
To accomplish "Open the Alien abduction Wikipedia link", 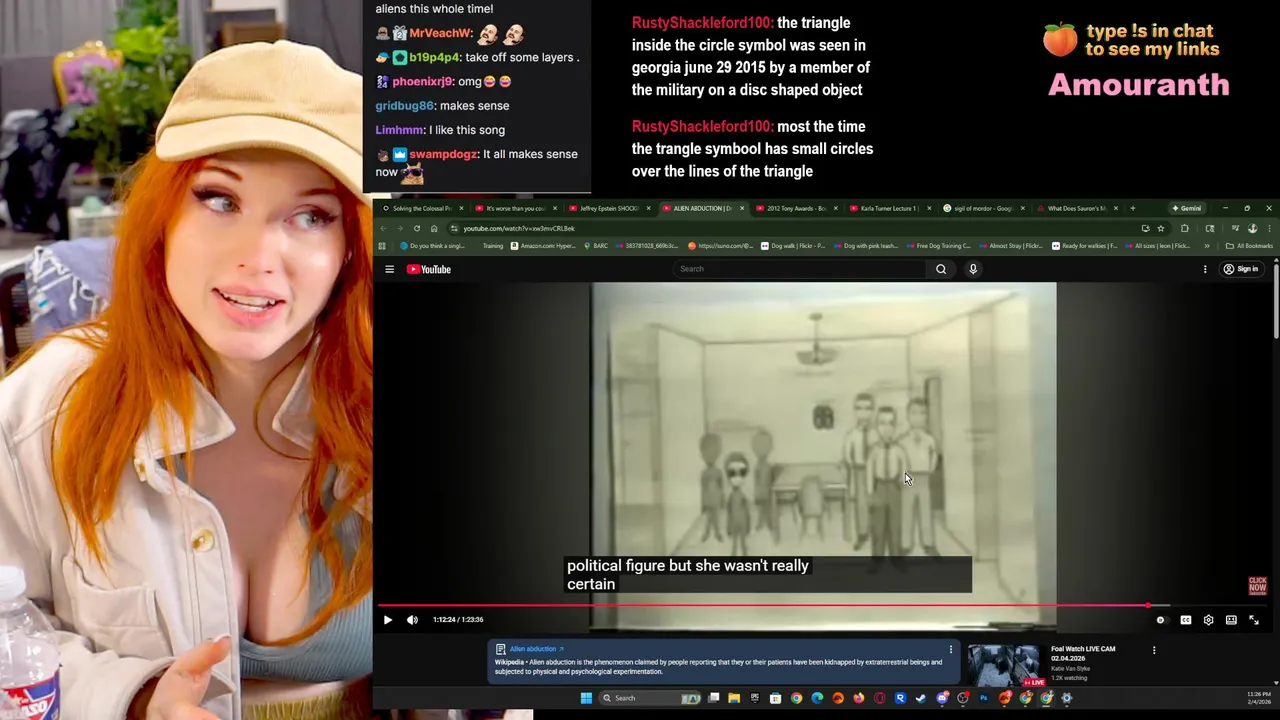I will click(x=535, y=649).
